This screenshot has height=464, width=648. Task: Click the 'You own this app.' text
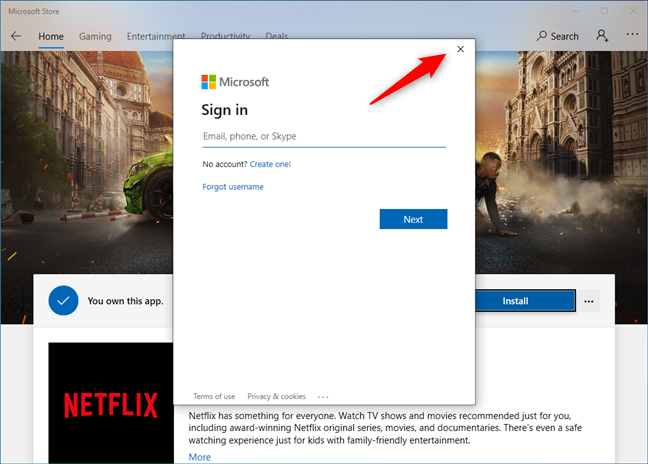(x=125, y=301)
